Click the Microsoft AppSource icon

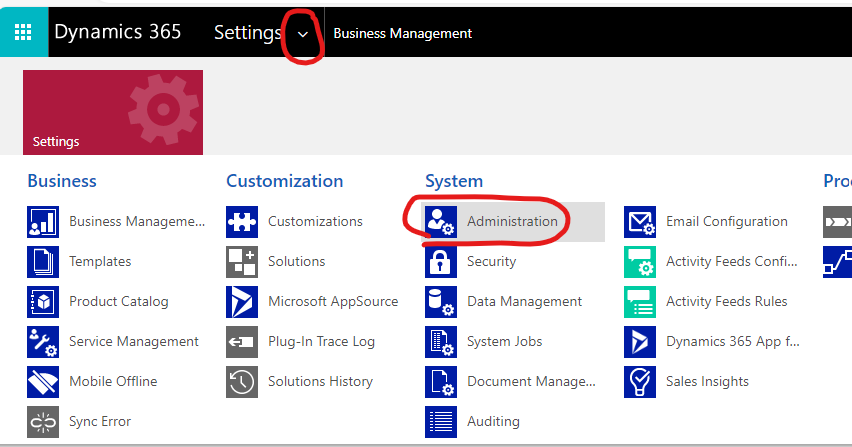click(242, 301)
